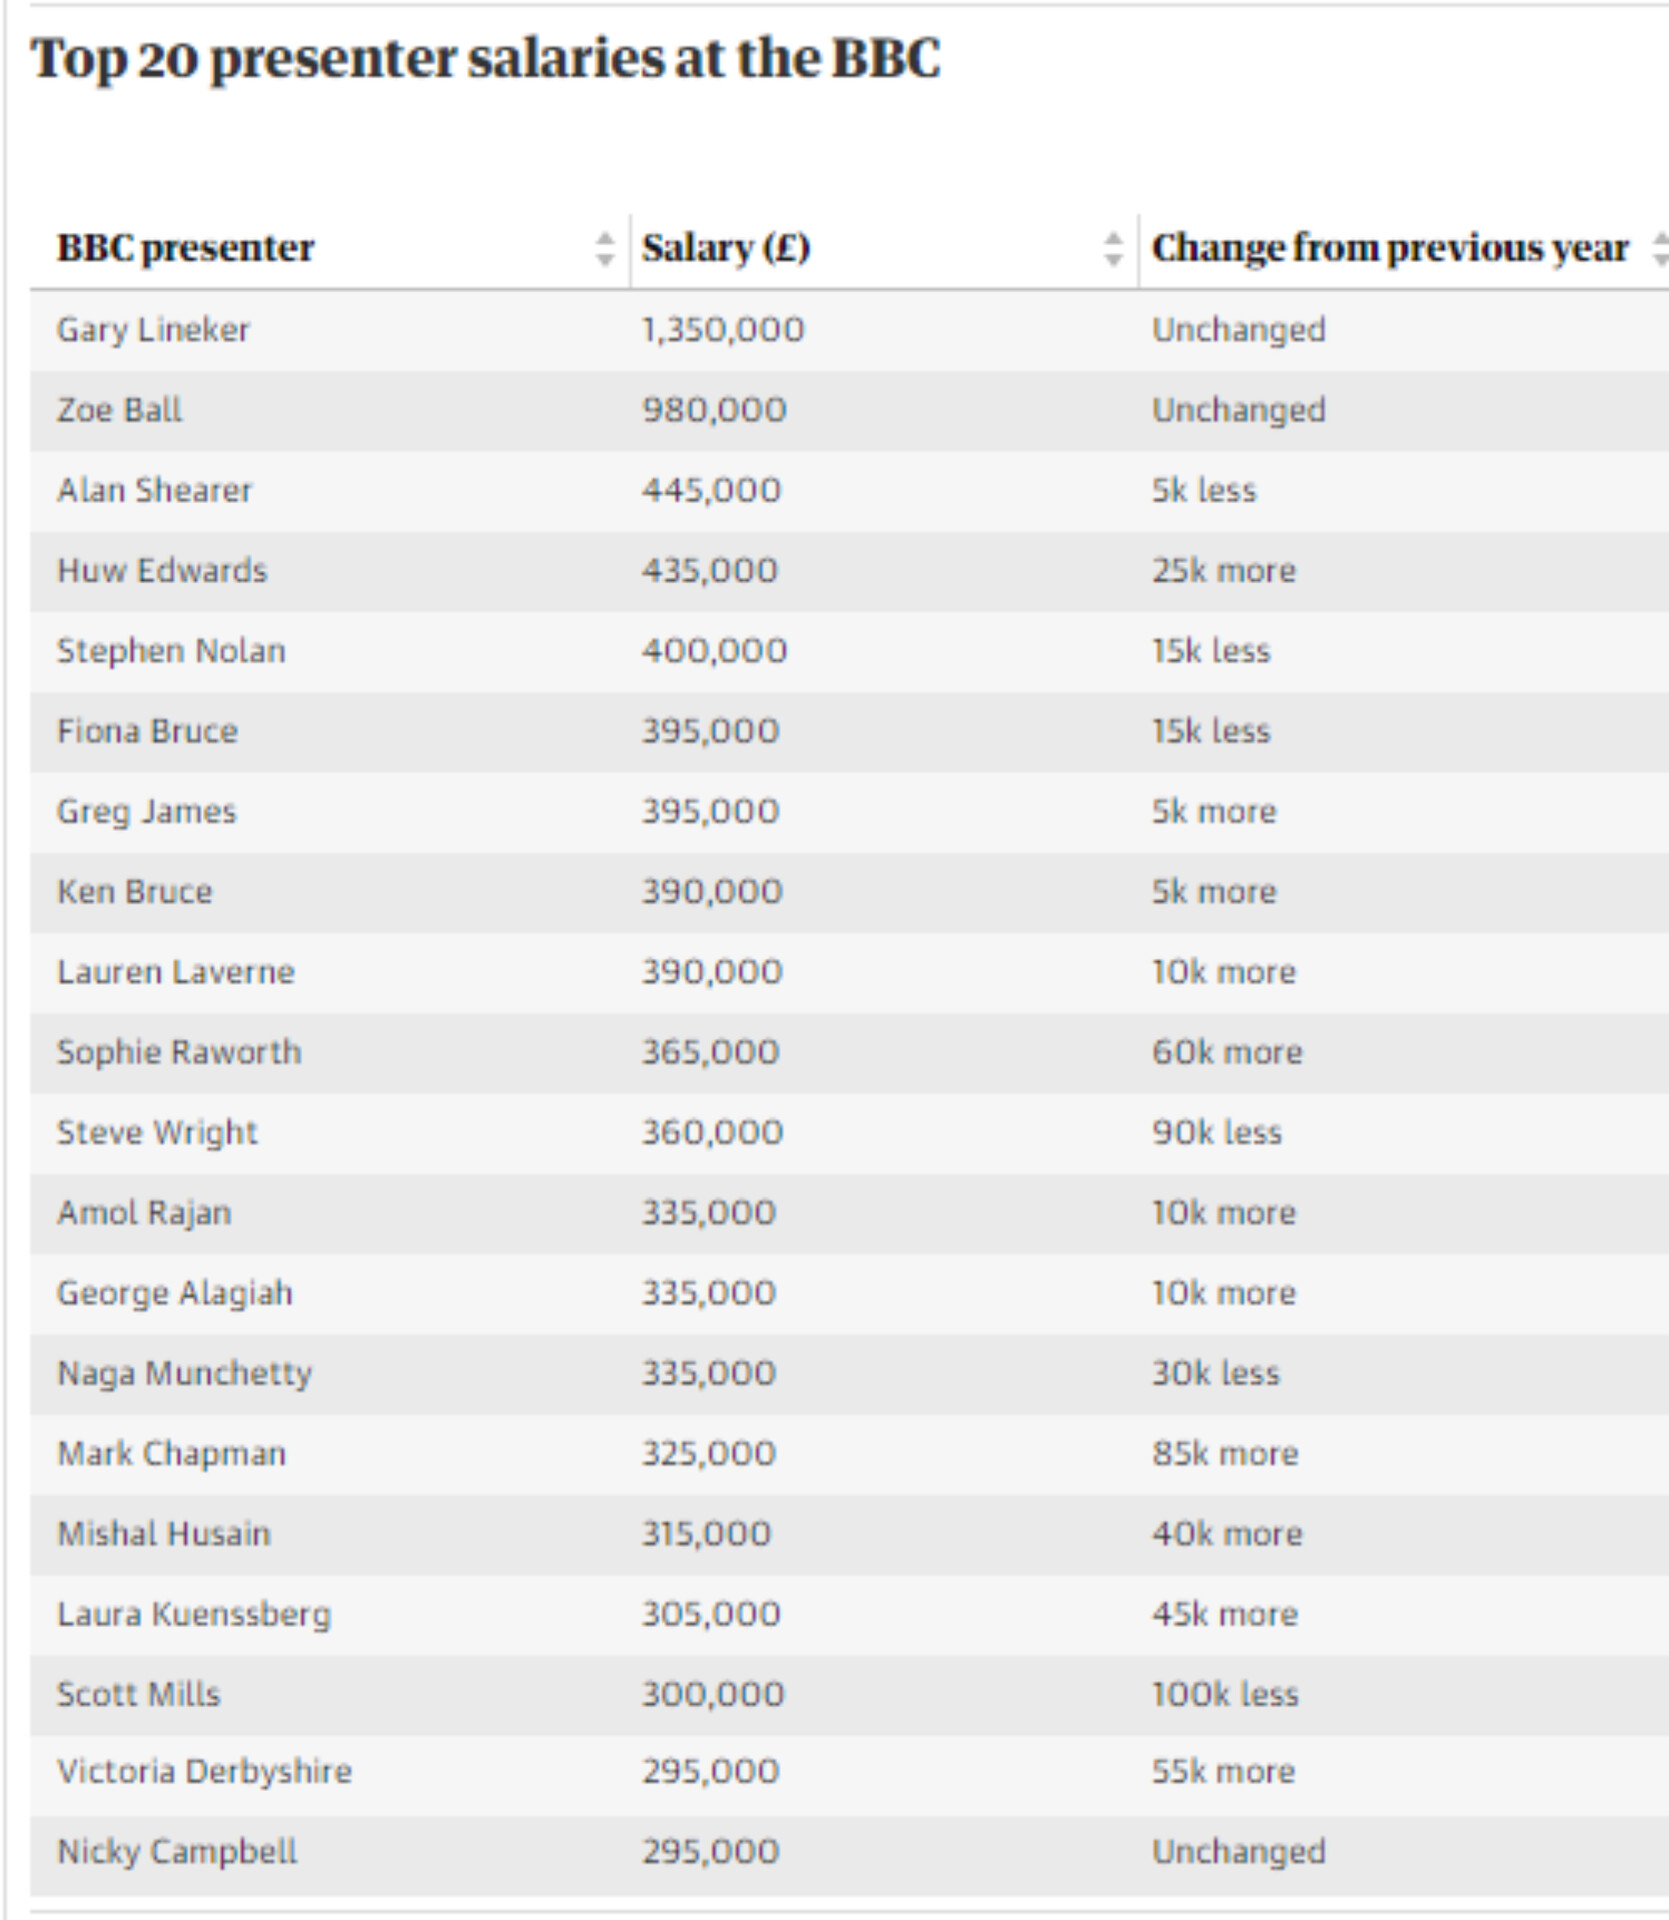Select the Alan Shearer salary 445,000
The image size is (1669, 1920).
711,490
